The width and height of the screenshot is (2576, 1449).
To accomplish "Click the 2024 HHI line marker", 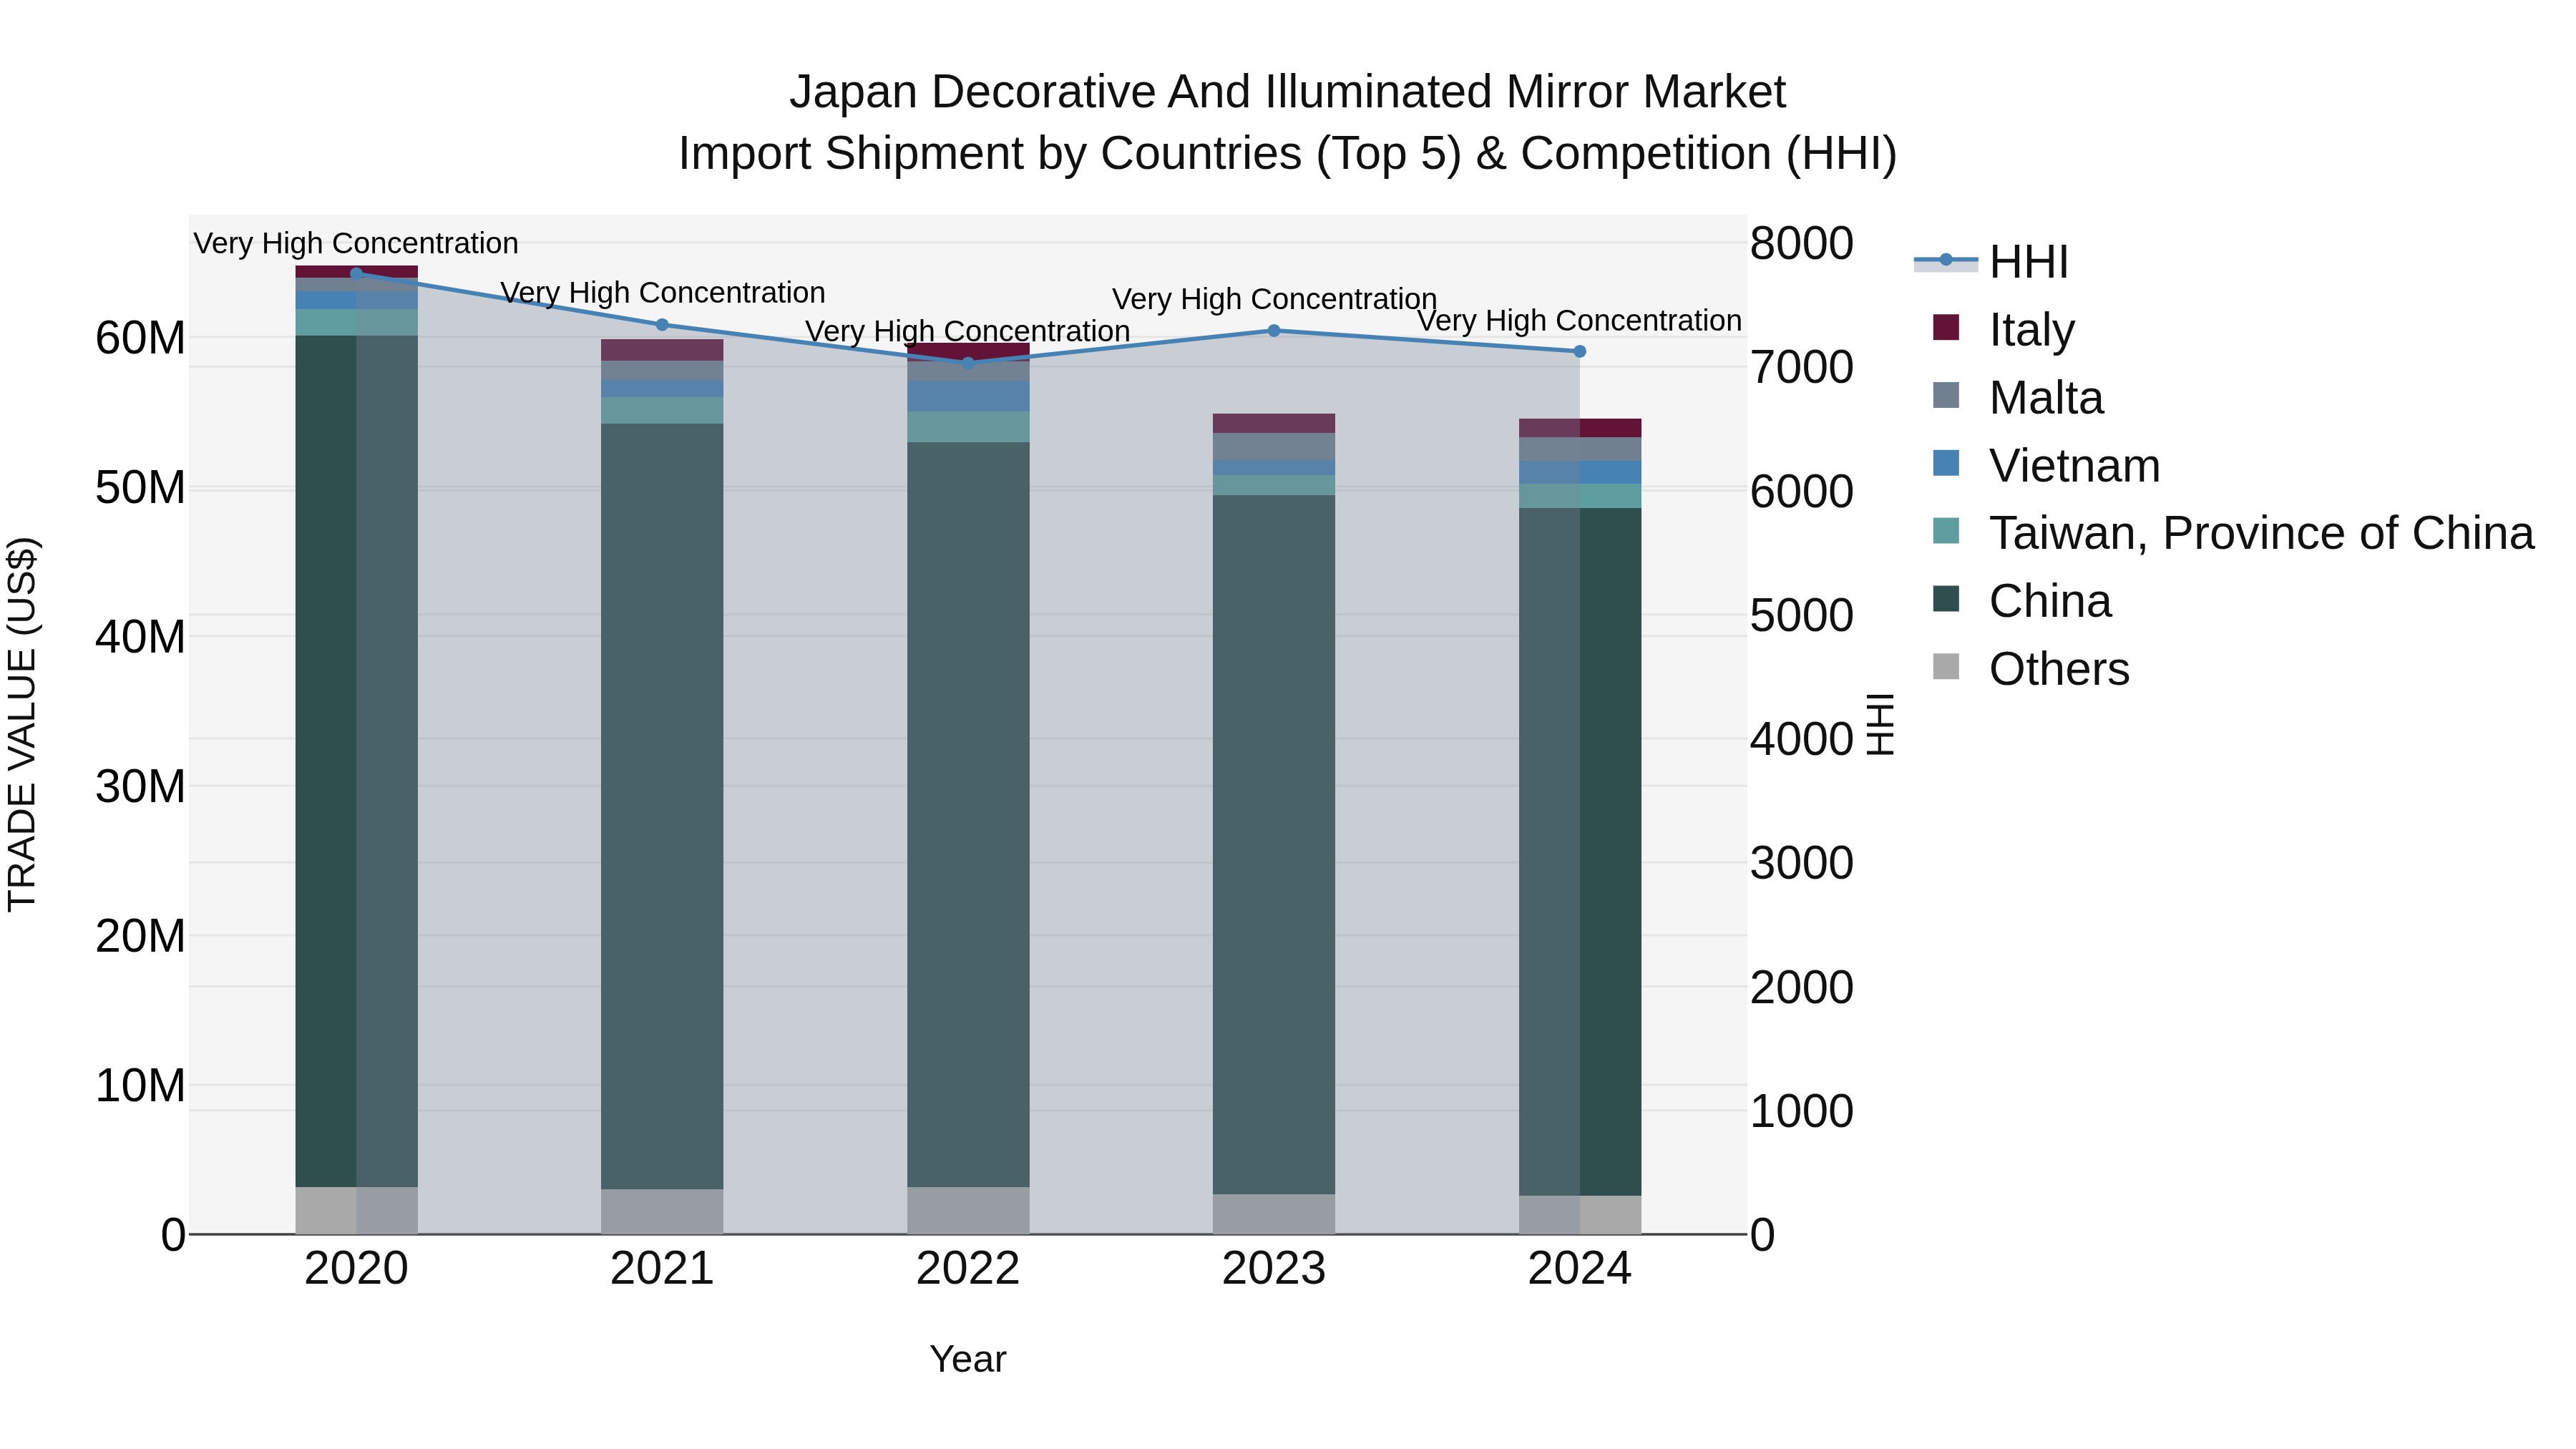I will [x=1580, y=351].
